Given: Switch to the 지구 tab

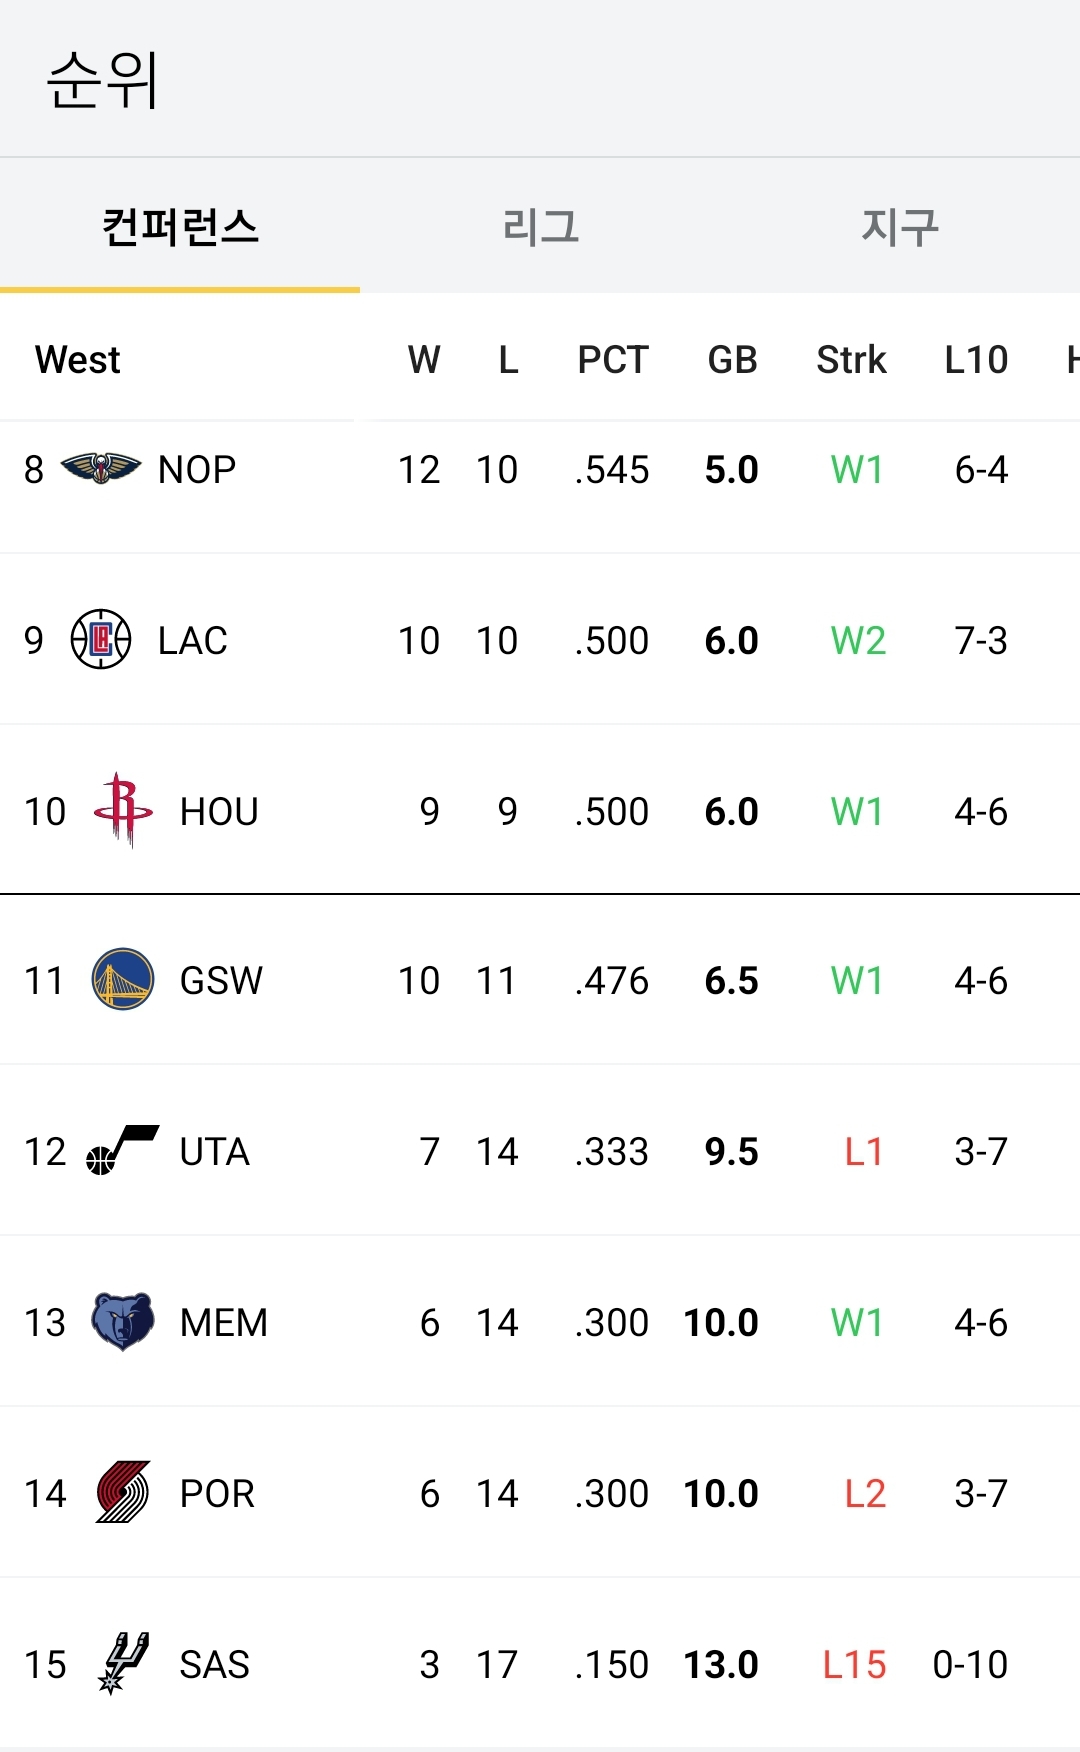Looking at the screenshot, I should pyautogui.click(x=900, y=227).
